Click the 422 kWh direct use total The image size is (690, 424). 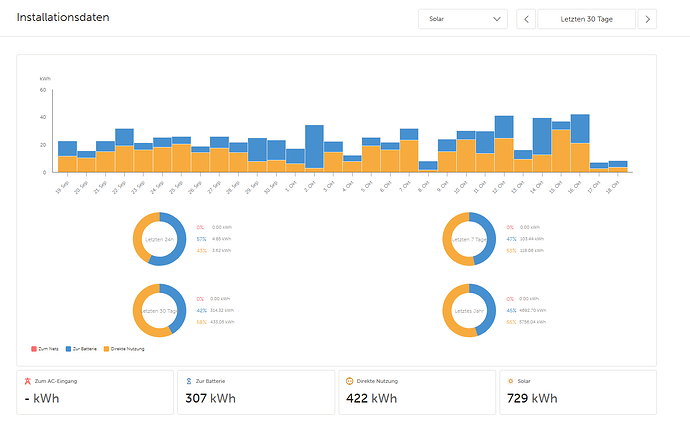point(371,398)
